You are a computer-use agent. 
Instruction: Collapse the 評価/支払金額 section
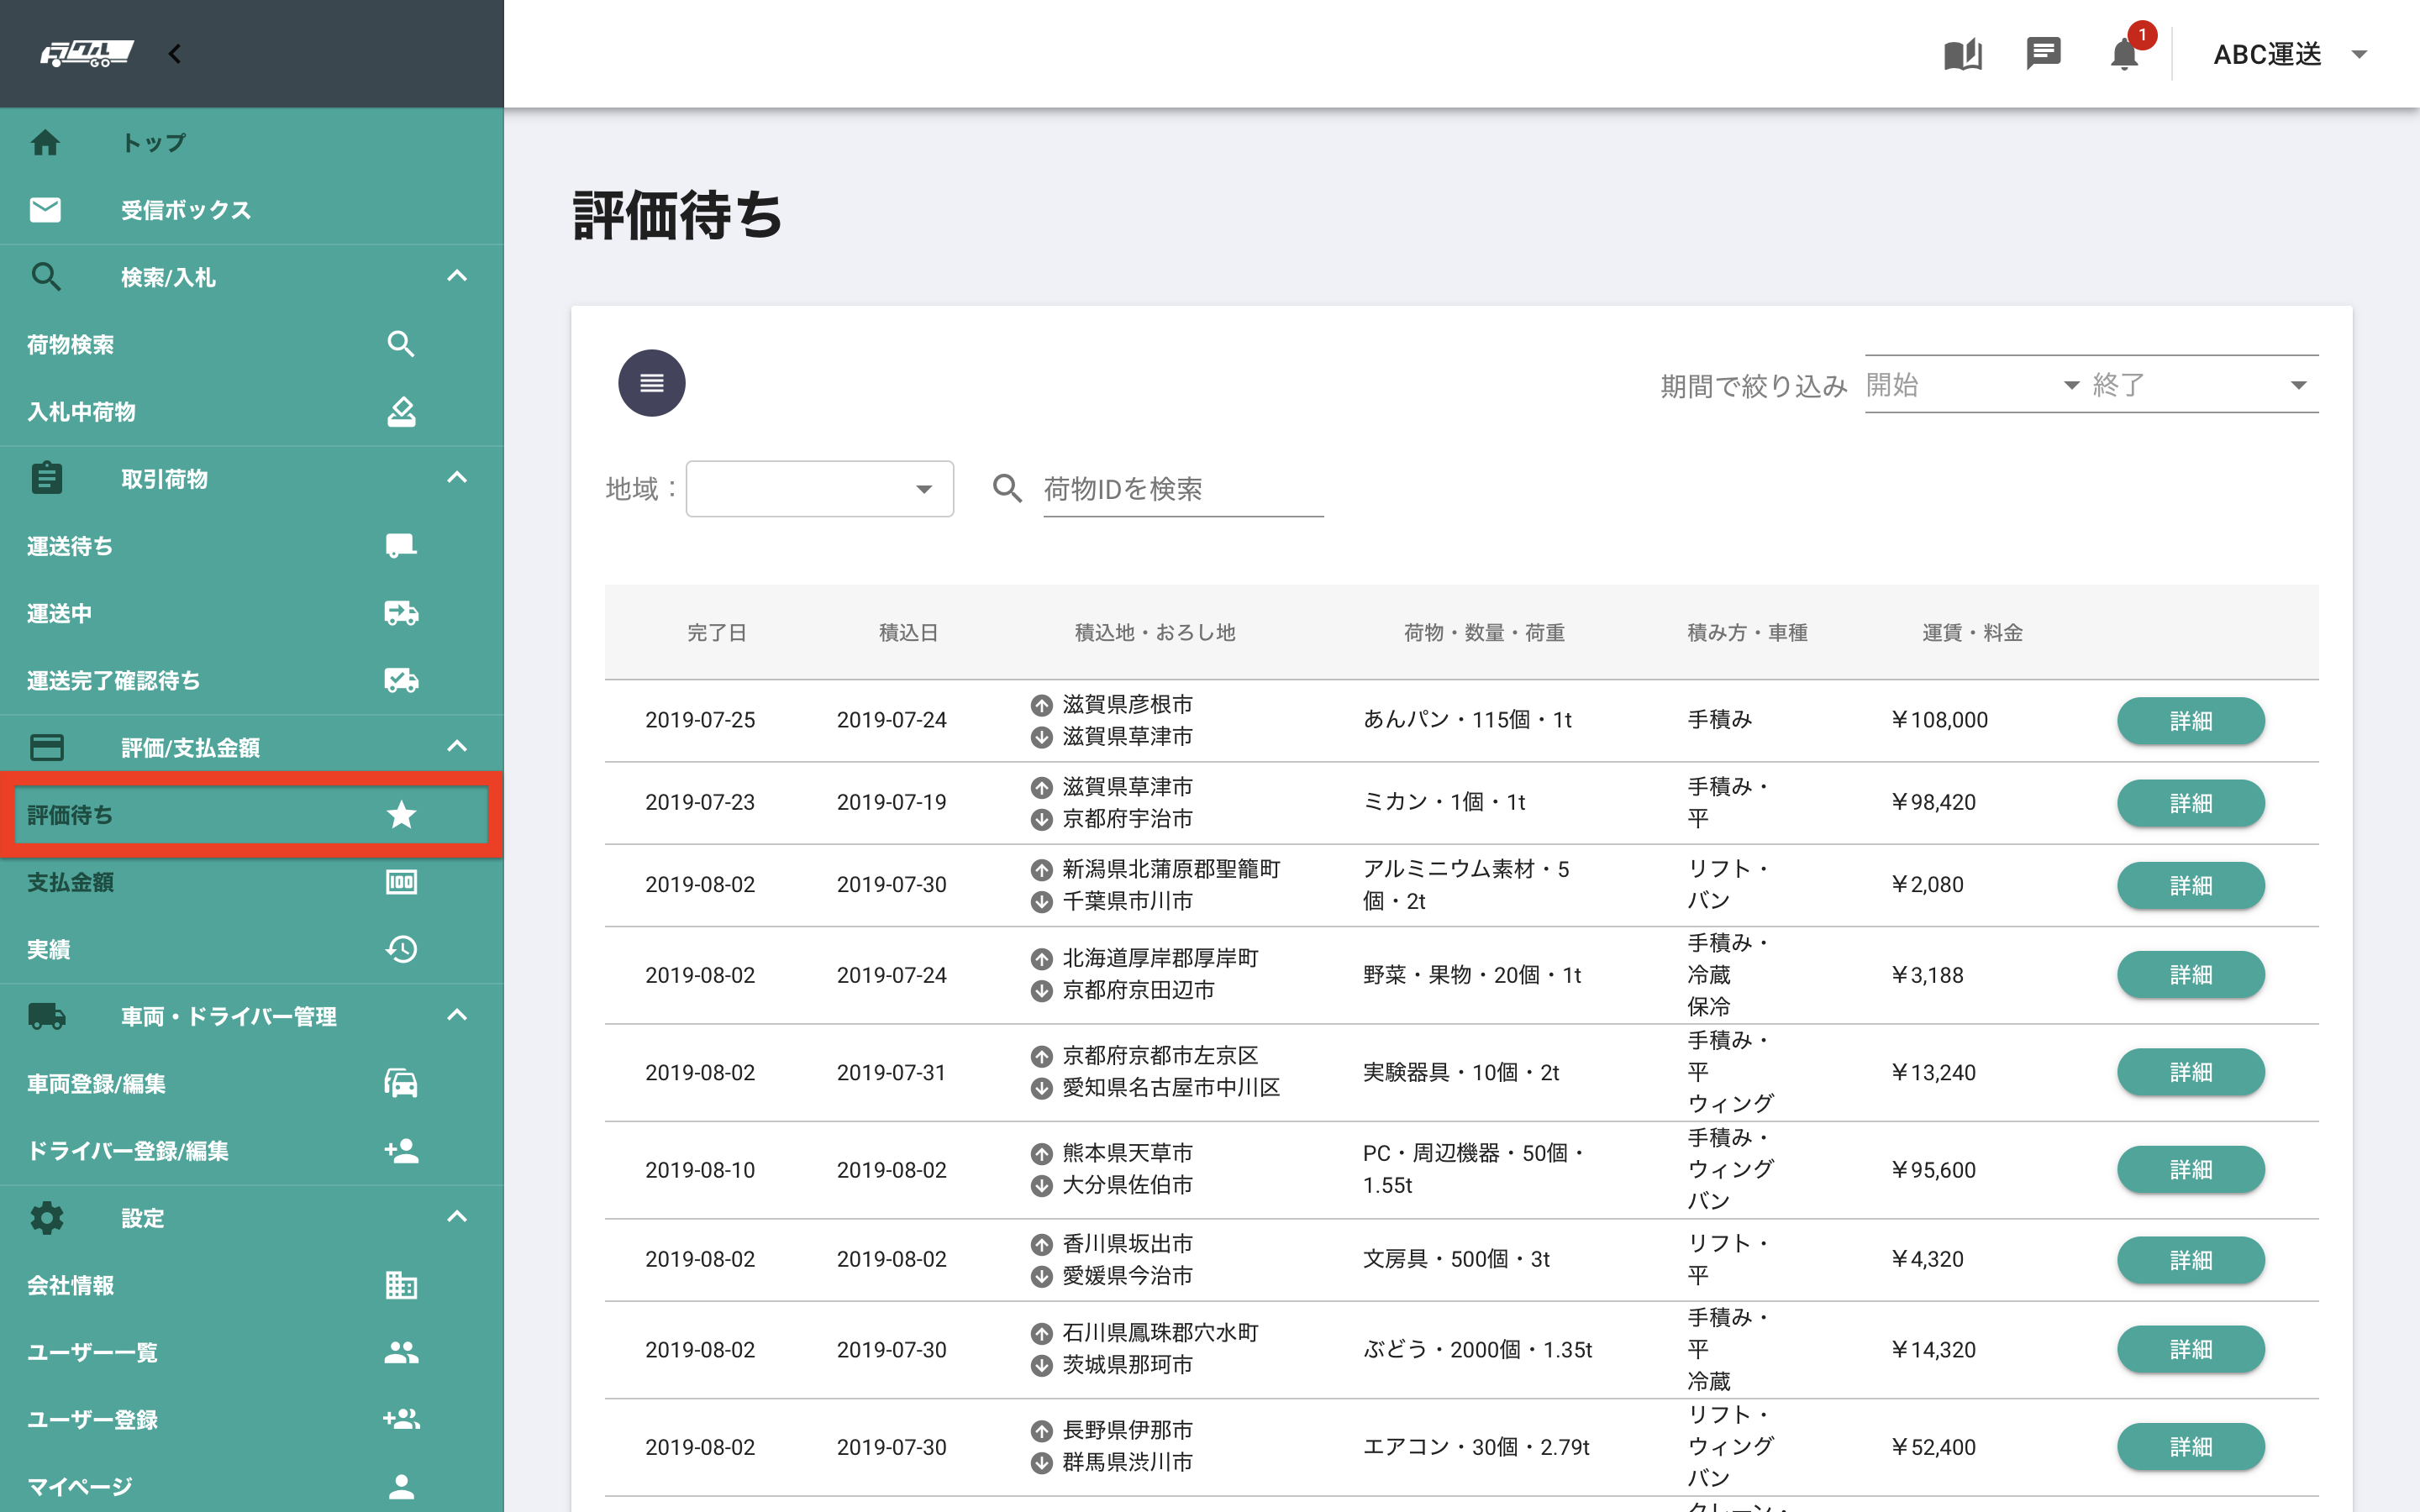click(x=457, y=746)
